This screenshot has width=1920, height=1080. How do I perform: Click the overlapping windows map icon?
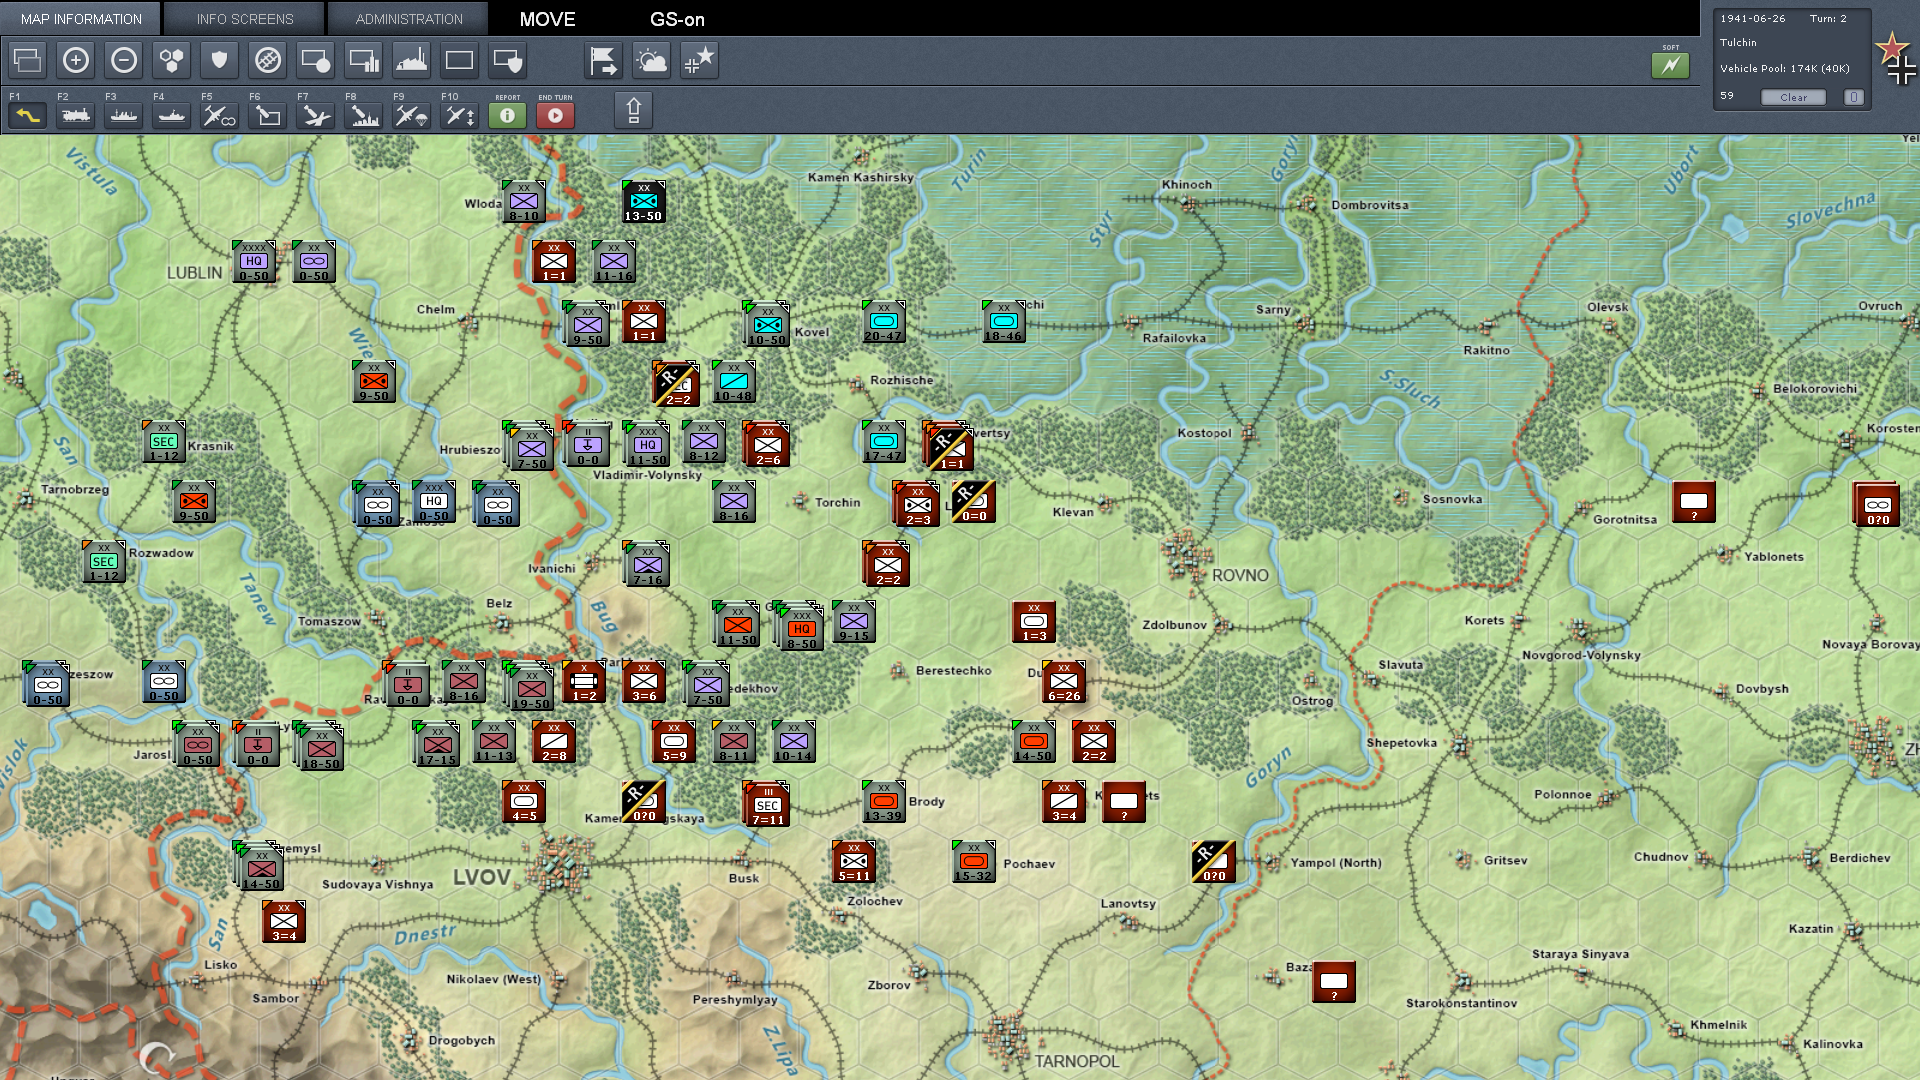pyautogui.click(x=28, y=61)
